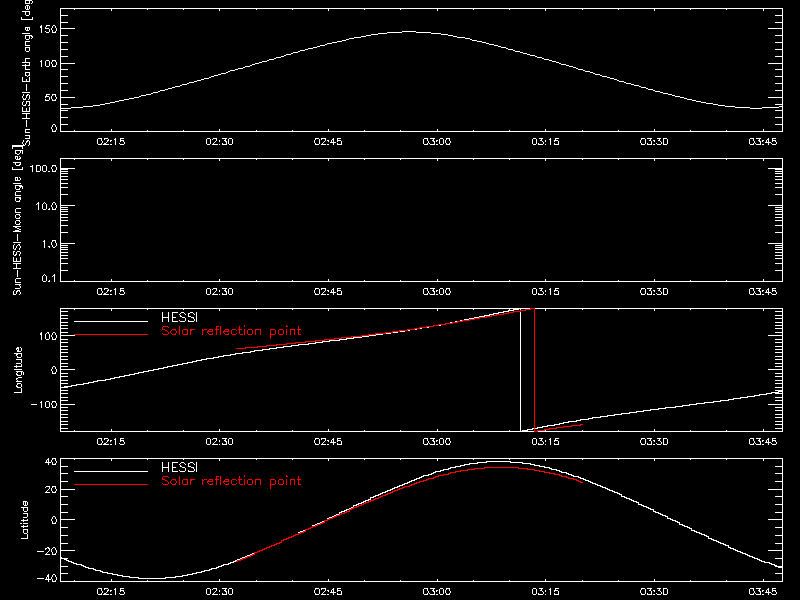Image resolution: width=800 pixels, height=600 pixels.
Task: Click the 10.0 tick on Moon angle axis
Action: click(x=46, y=206)
